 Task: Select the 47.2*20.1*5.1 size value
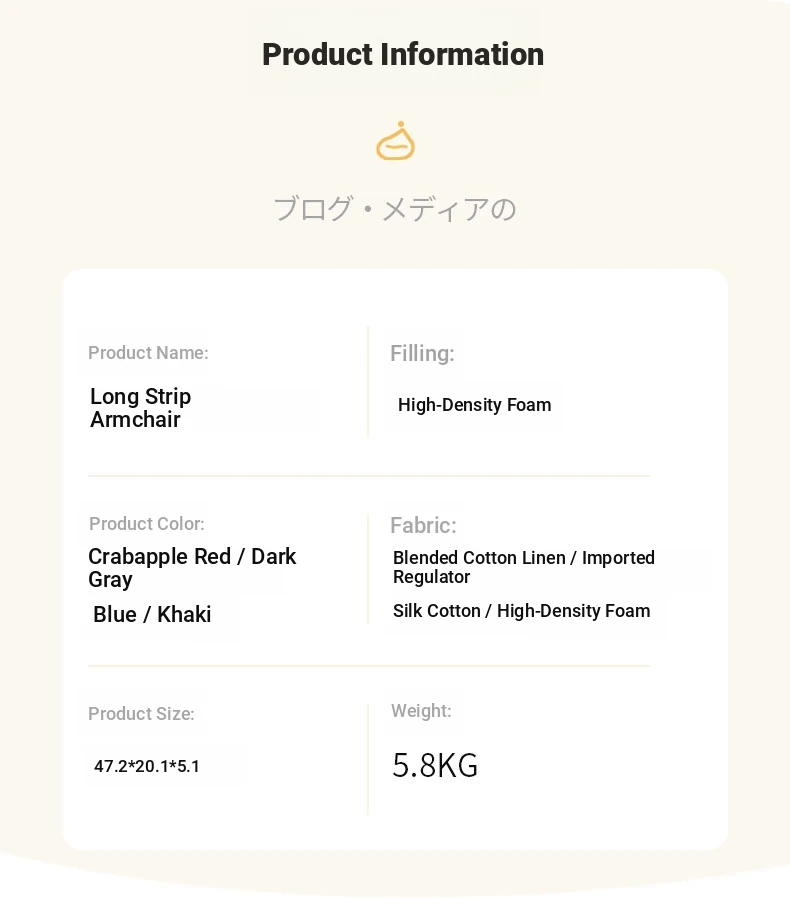(x=147, y=766)
